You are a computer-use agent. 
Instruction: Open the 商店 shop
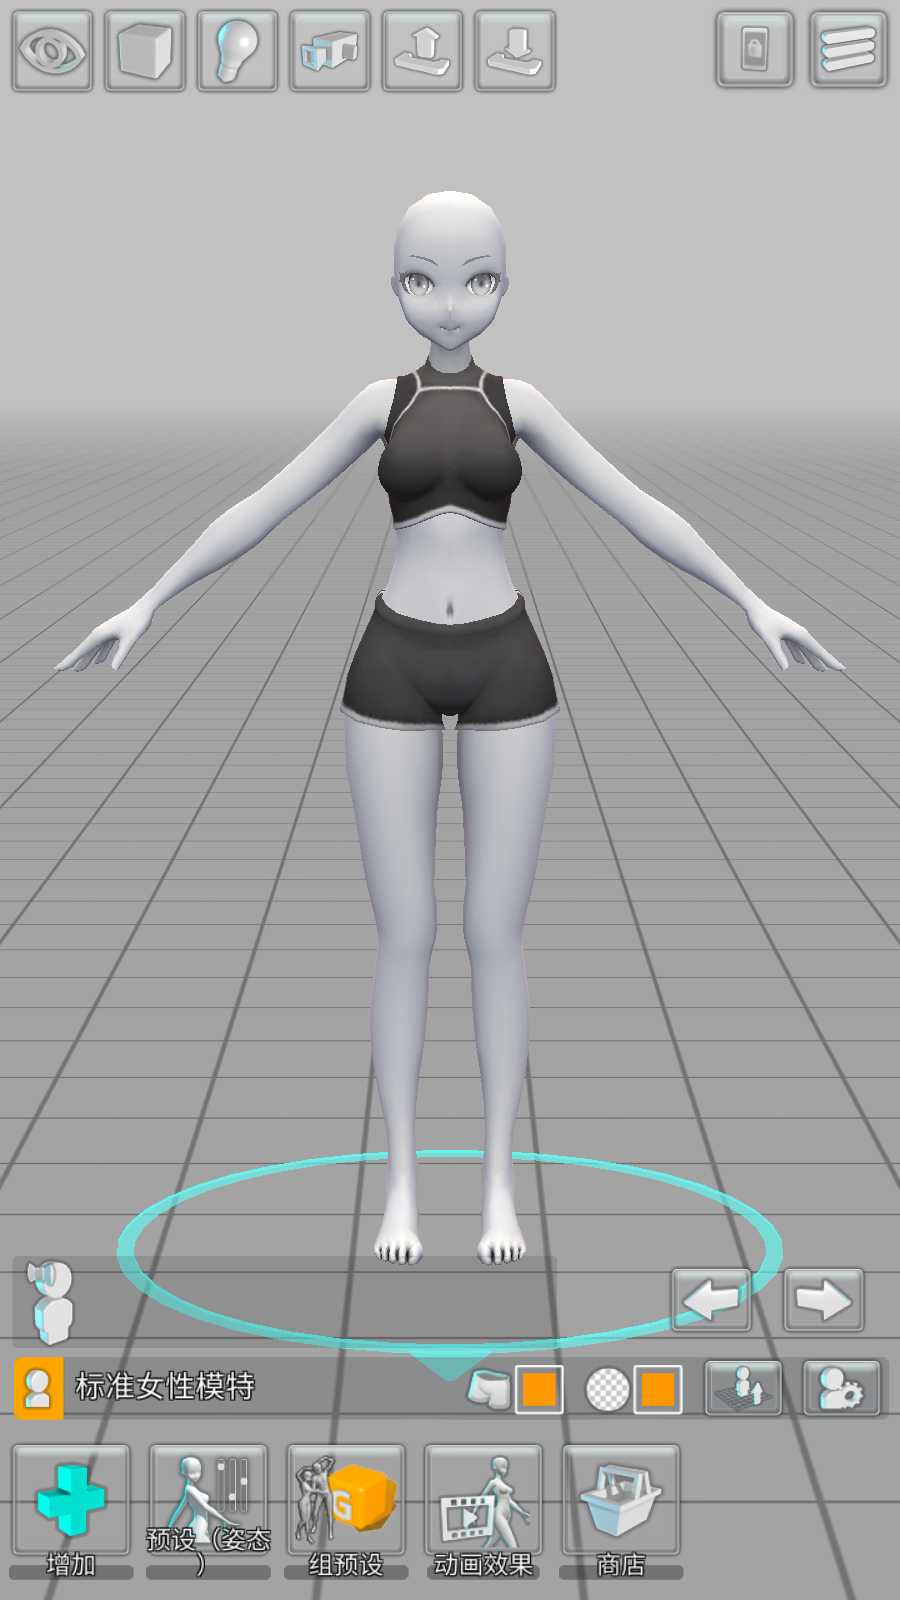point(621,1510)
